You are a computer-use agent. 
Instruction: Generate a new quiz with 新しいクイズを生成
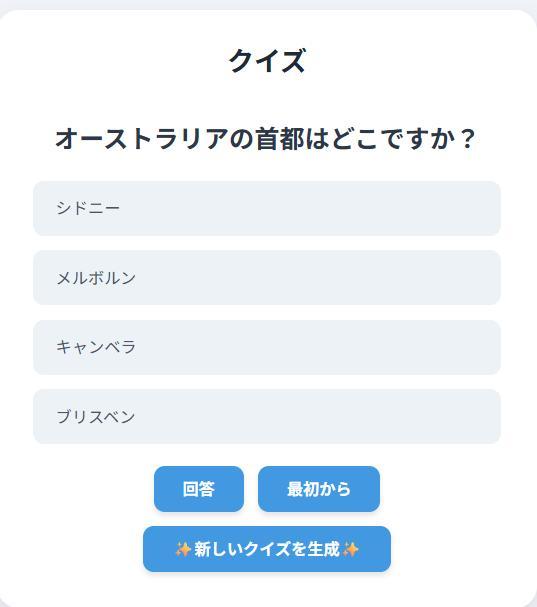pos(267,549)
